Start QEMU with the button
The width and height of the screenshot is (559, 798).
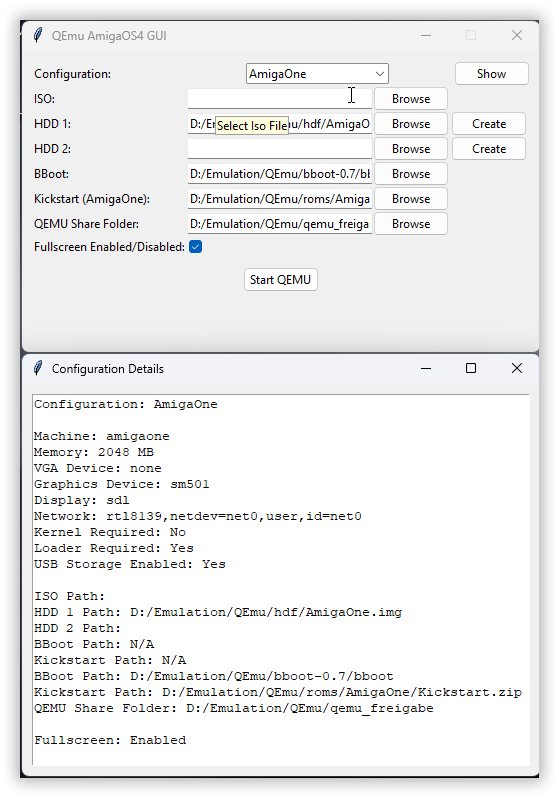281,280
